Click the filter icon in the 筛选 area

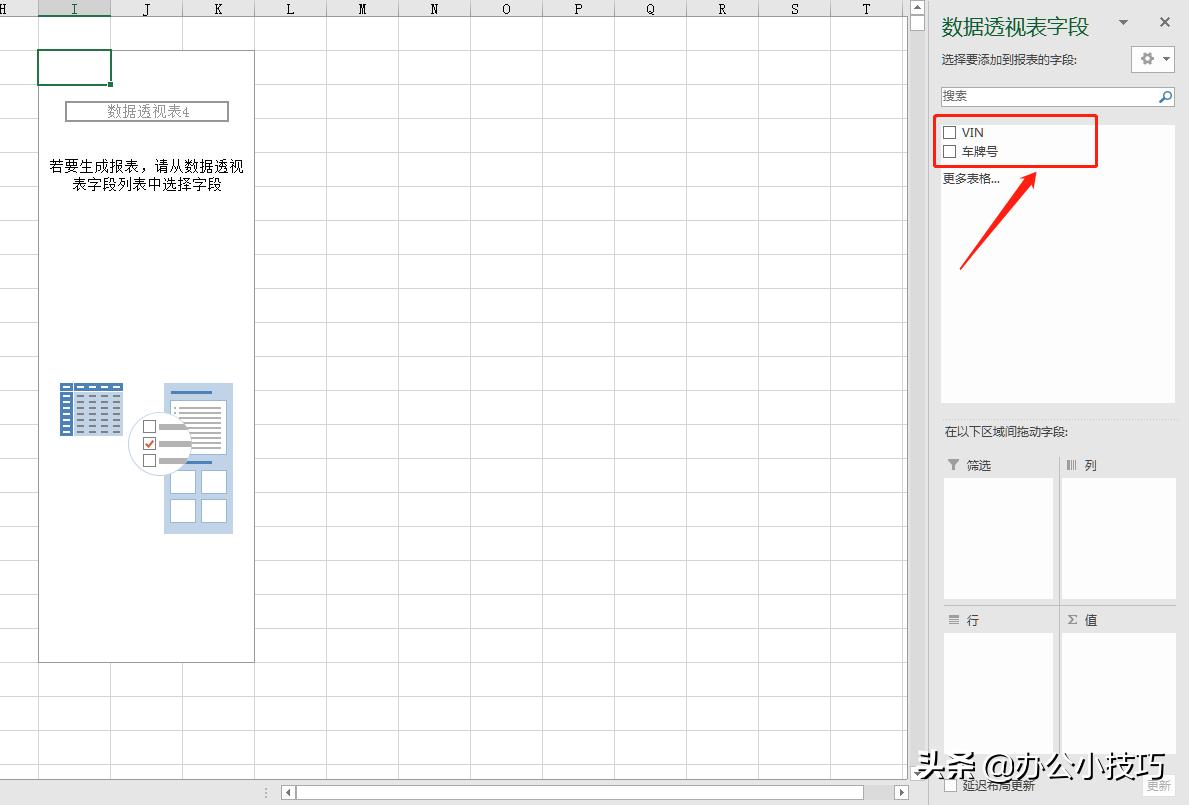click(x=953, y=464)
